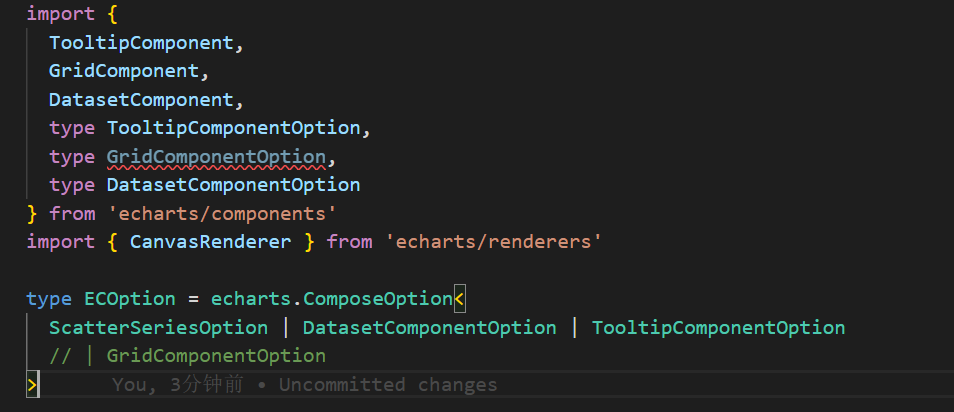Click the ScatterSeriesOption type
Viewport: 954px width, 412px height.
pos(158,327)
